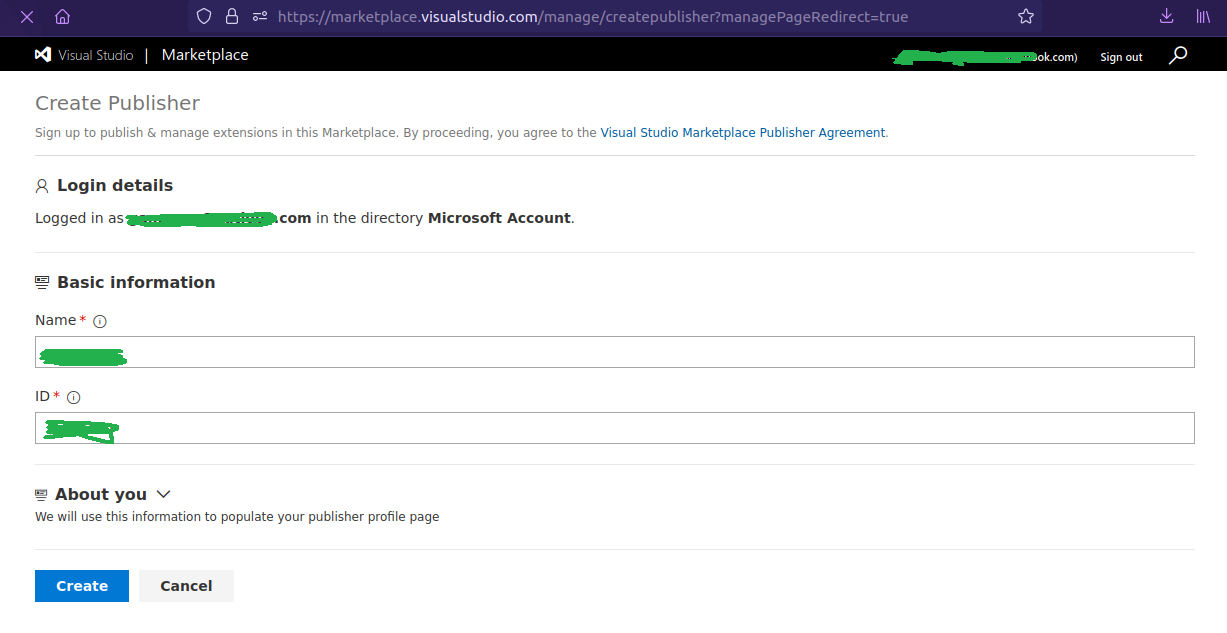Click the Create button

click(81, 585)
